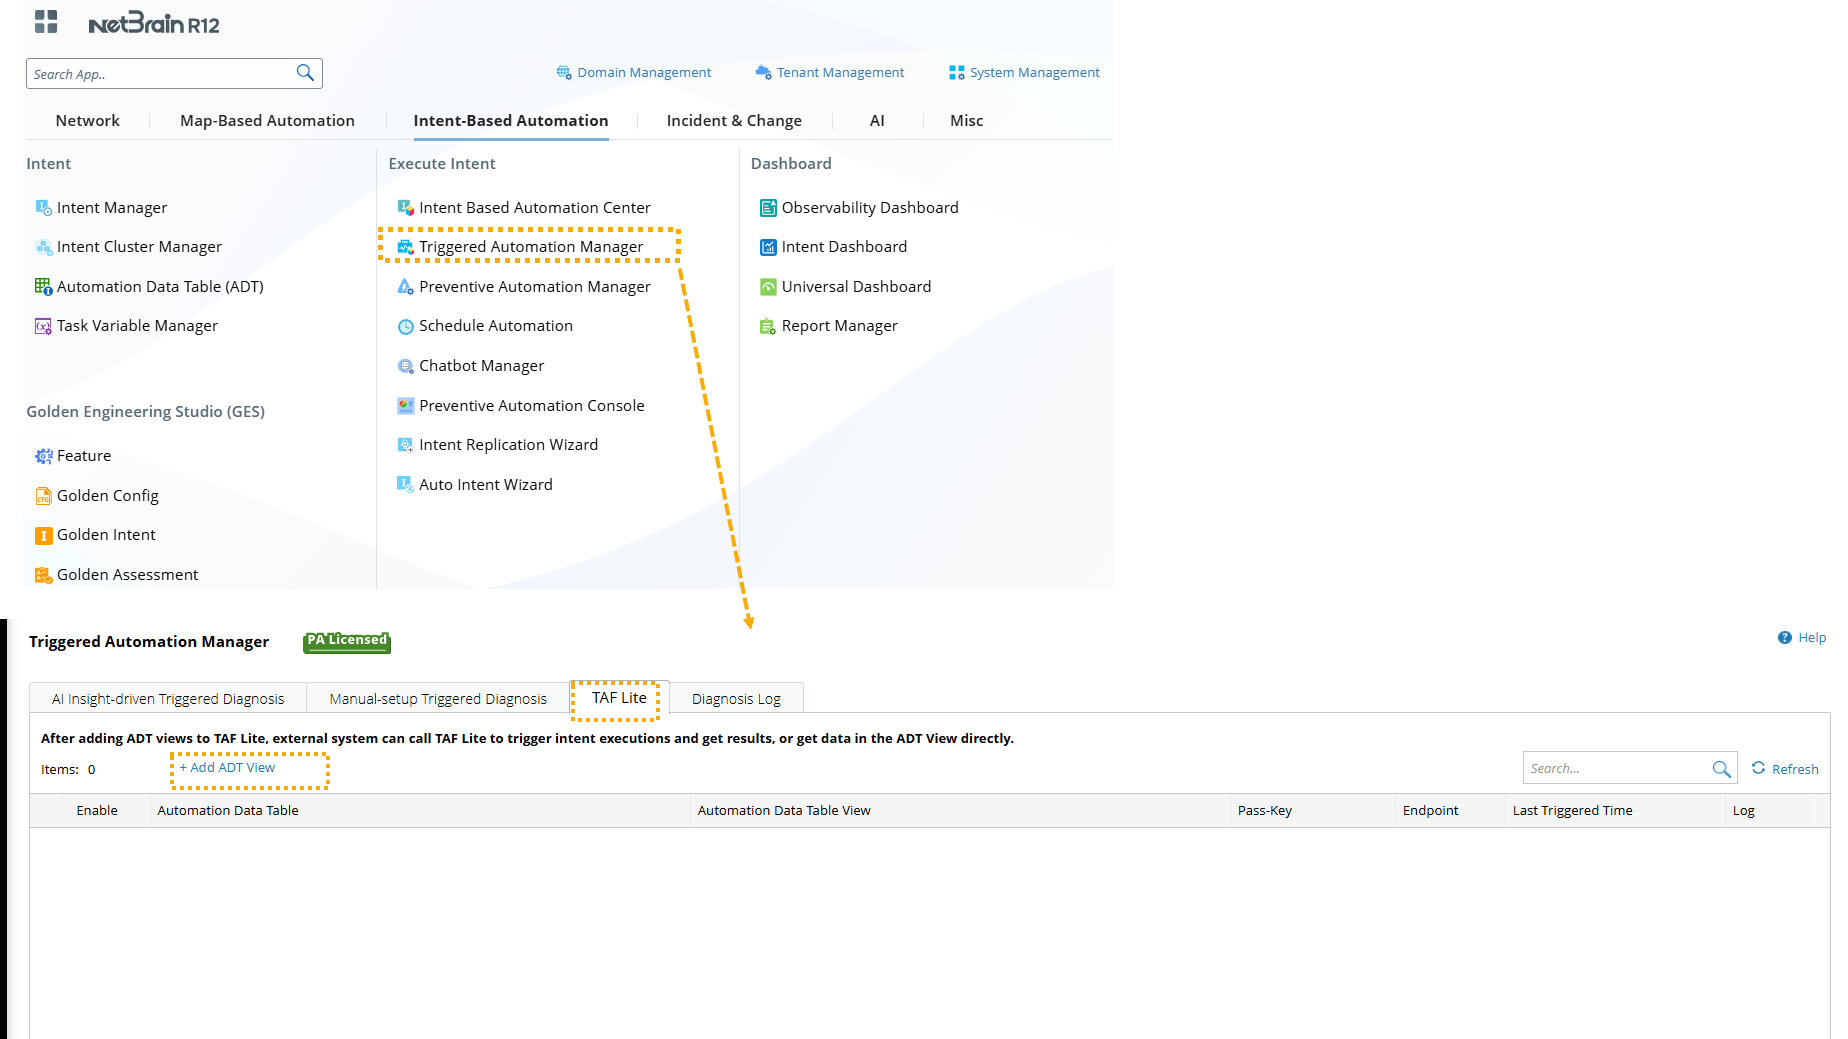Click the Intent Cluster Manager icon
This screenshot has height=1039, width=1848.
(x=44, y=247)
